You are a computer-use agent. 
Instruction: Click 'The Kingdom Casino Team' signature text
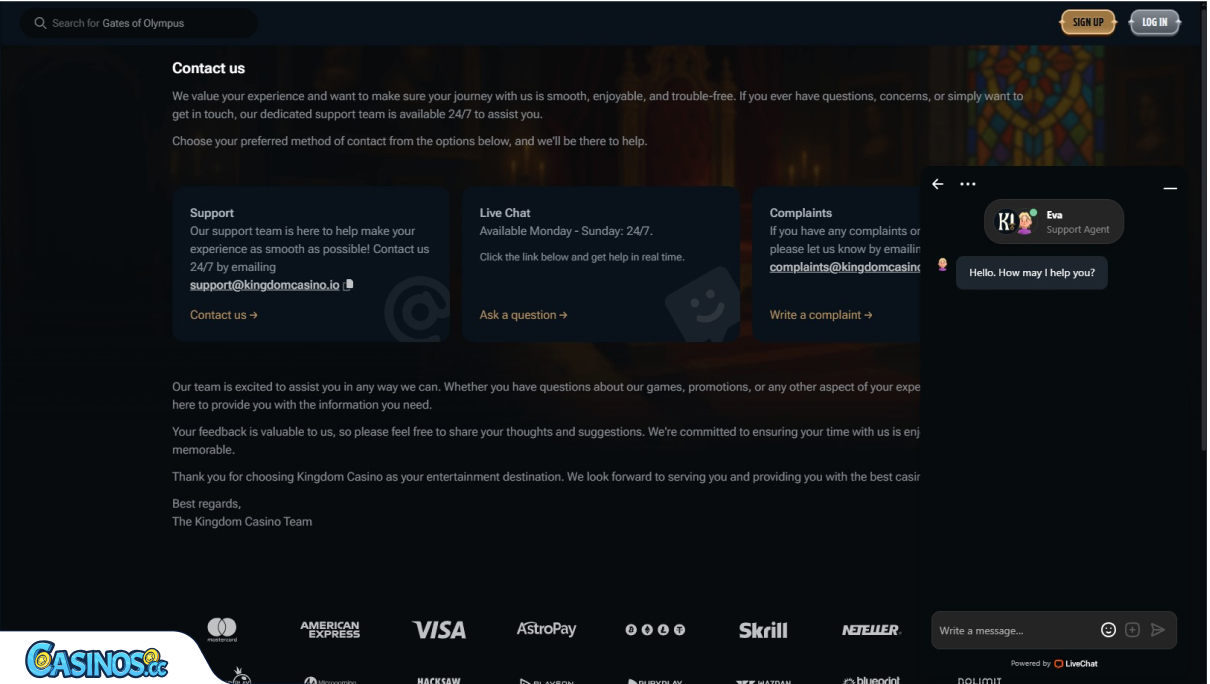point(242,521)
